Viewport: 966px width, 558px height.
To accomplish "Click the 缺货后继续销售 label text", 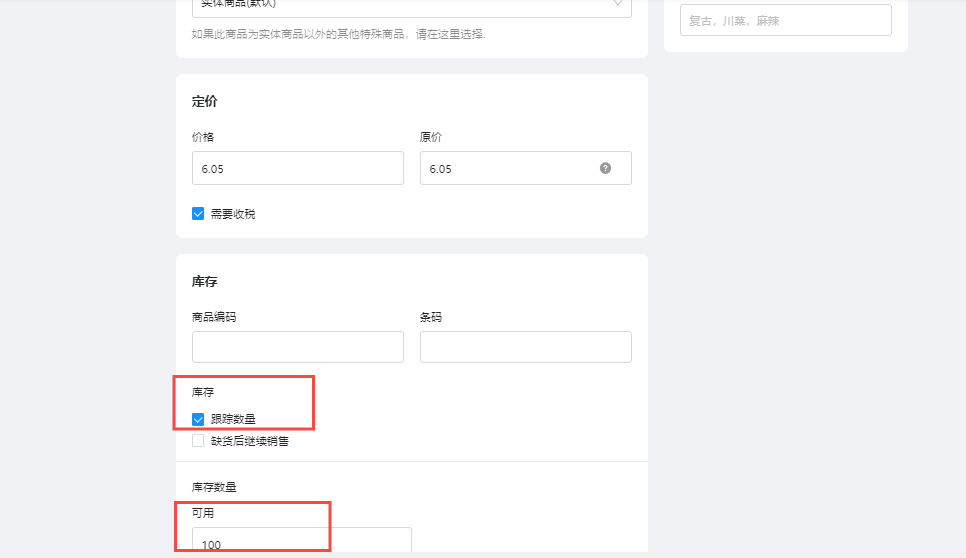I will click(250, 441).
